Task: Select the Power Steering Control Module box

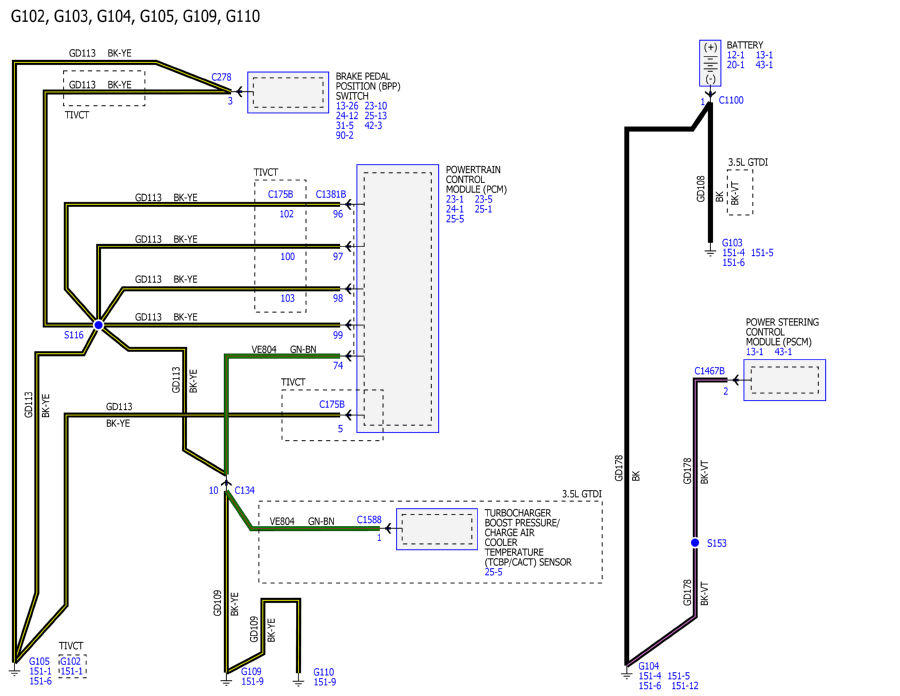Action: 785,380
